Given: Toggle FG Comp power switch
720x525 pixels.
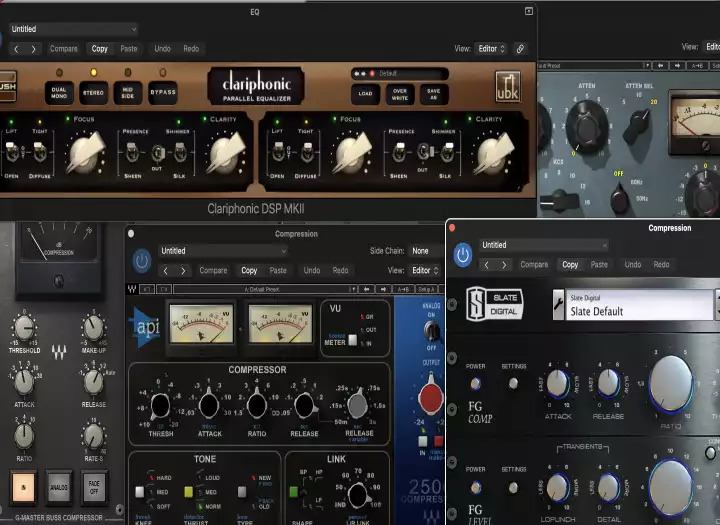Looking at the screenshot, I should 475,383.
